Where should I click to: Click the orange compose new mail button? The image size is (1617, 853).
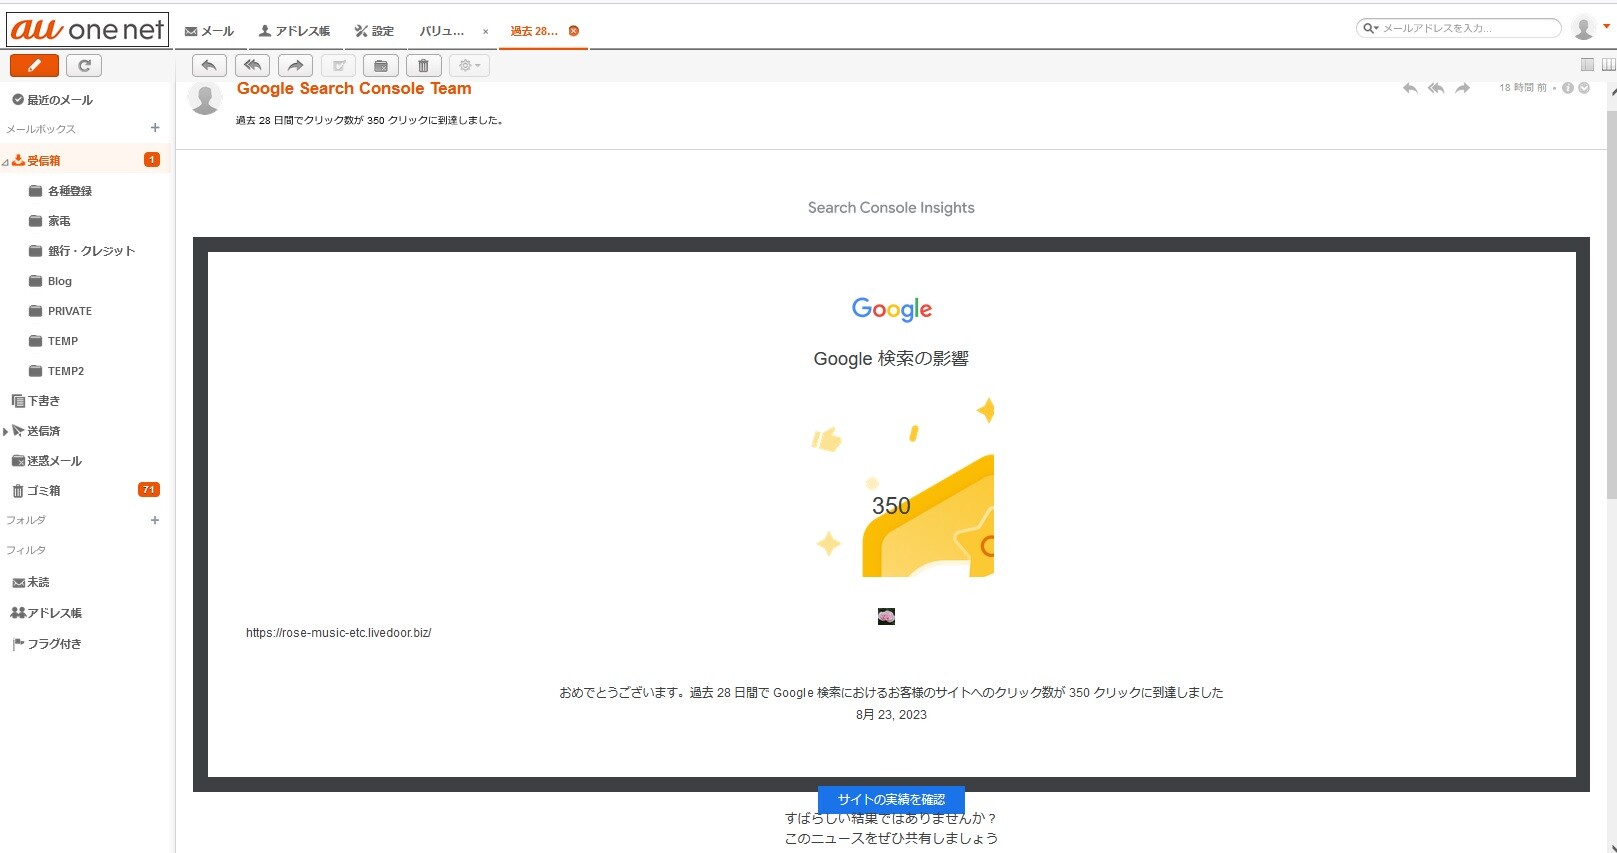coord(34,66)
